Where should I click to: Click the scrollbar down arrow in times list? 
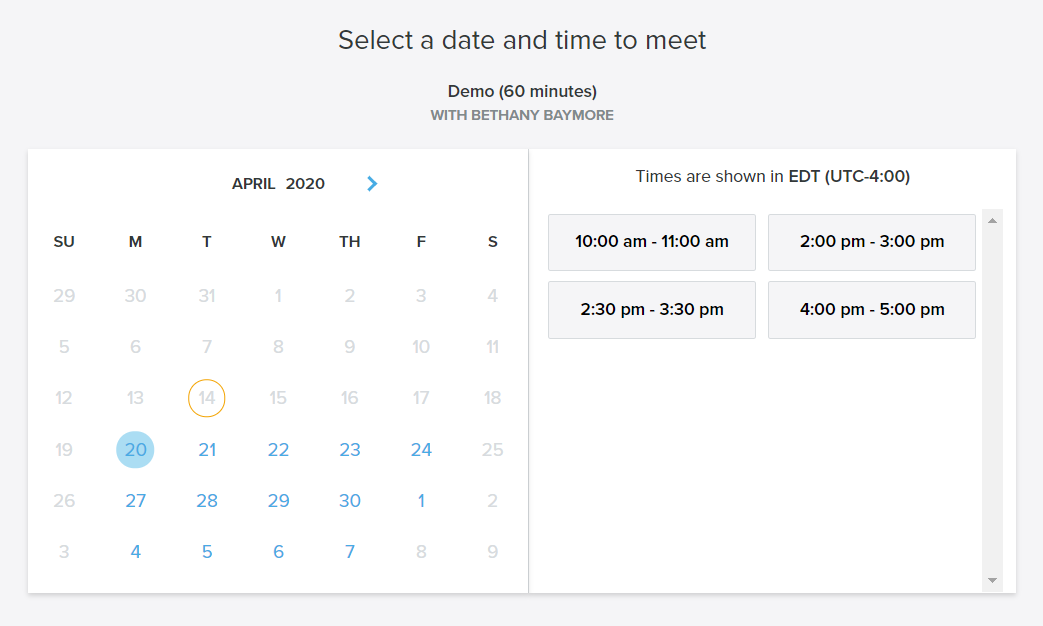992,581
